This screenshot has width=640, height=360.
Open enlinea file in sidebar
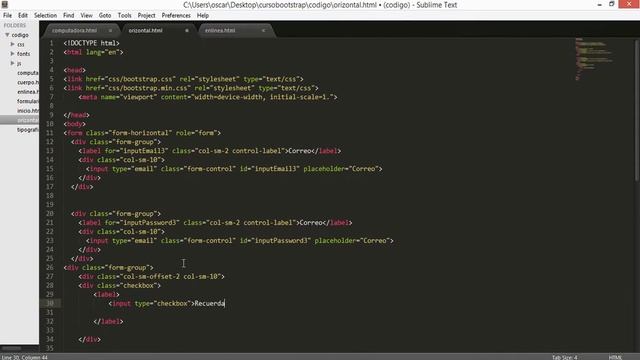pos(27,92)
